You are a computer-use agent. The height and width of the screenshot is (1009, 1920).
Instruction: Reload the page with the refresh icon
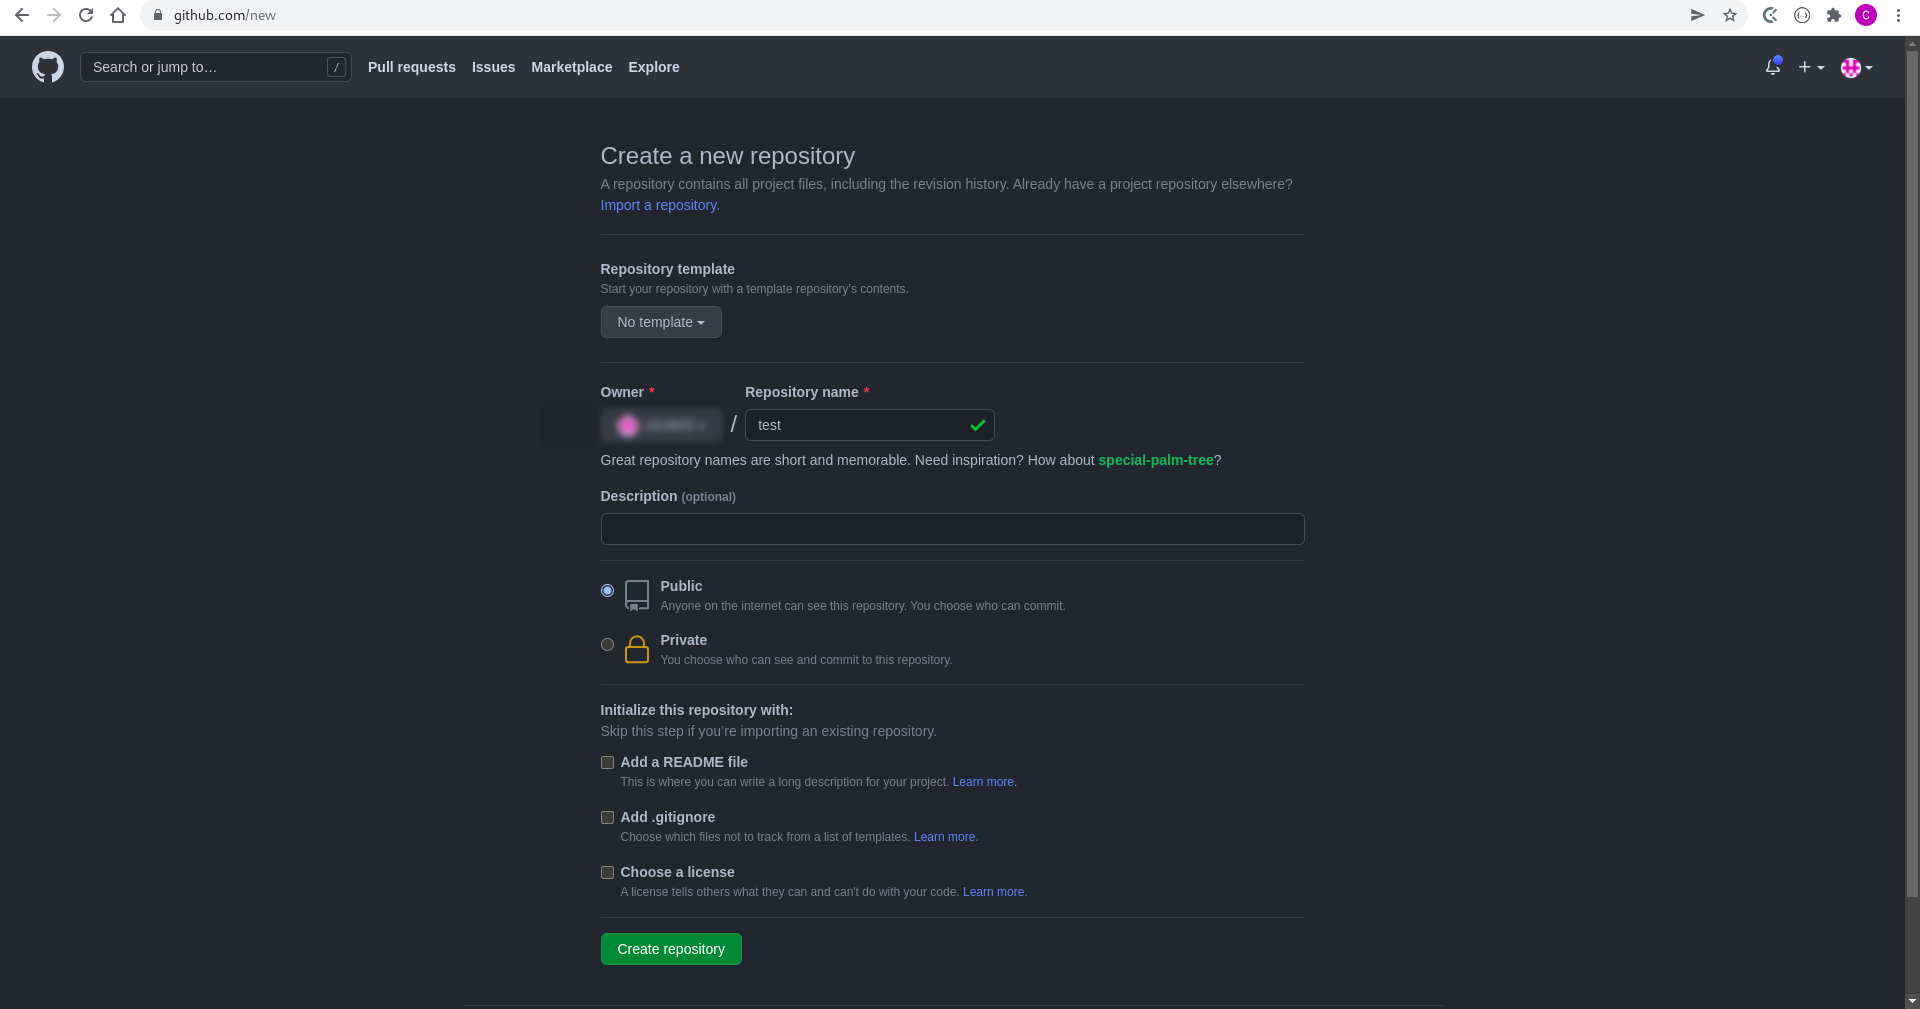(86, 15)
